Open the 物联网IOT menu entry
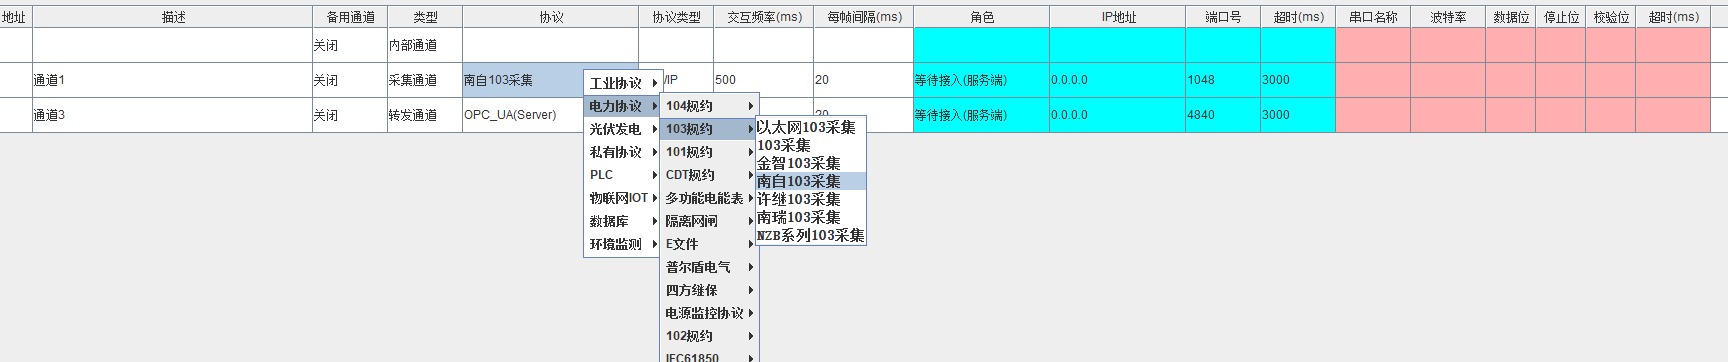The image size is (1728, 362). pos(623,198)
